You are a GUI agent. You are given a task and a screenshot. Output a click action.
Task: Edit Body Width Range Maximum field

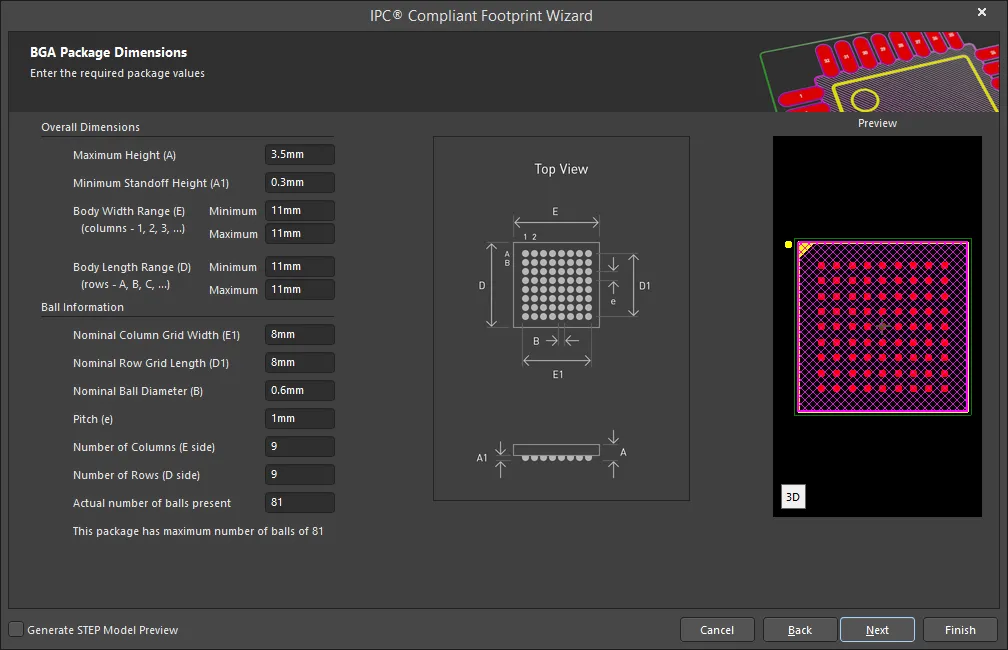(x=300, y=233)
